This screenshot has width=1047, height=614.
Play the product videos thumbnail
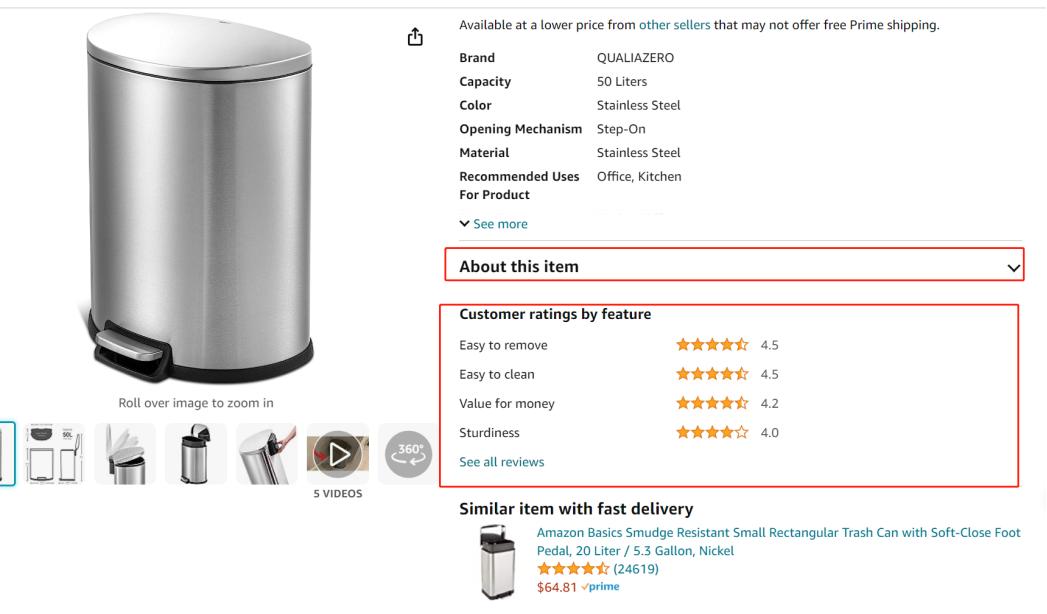(337, 453)
